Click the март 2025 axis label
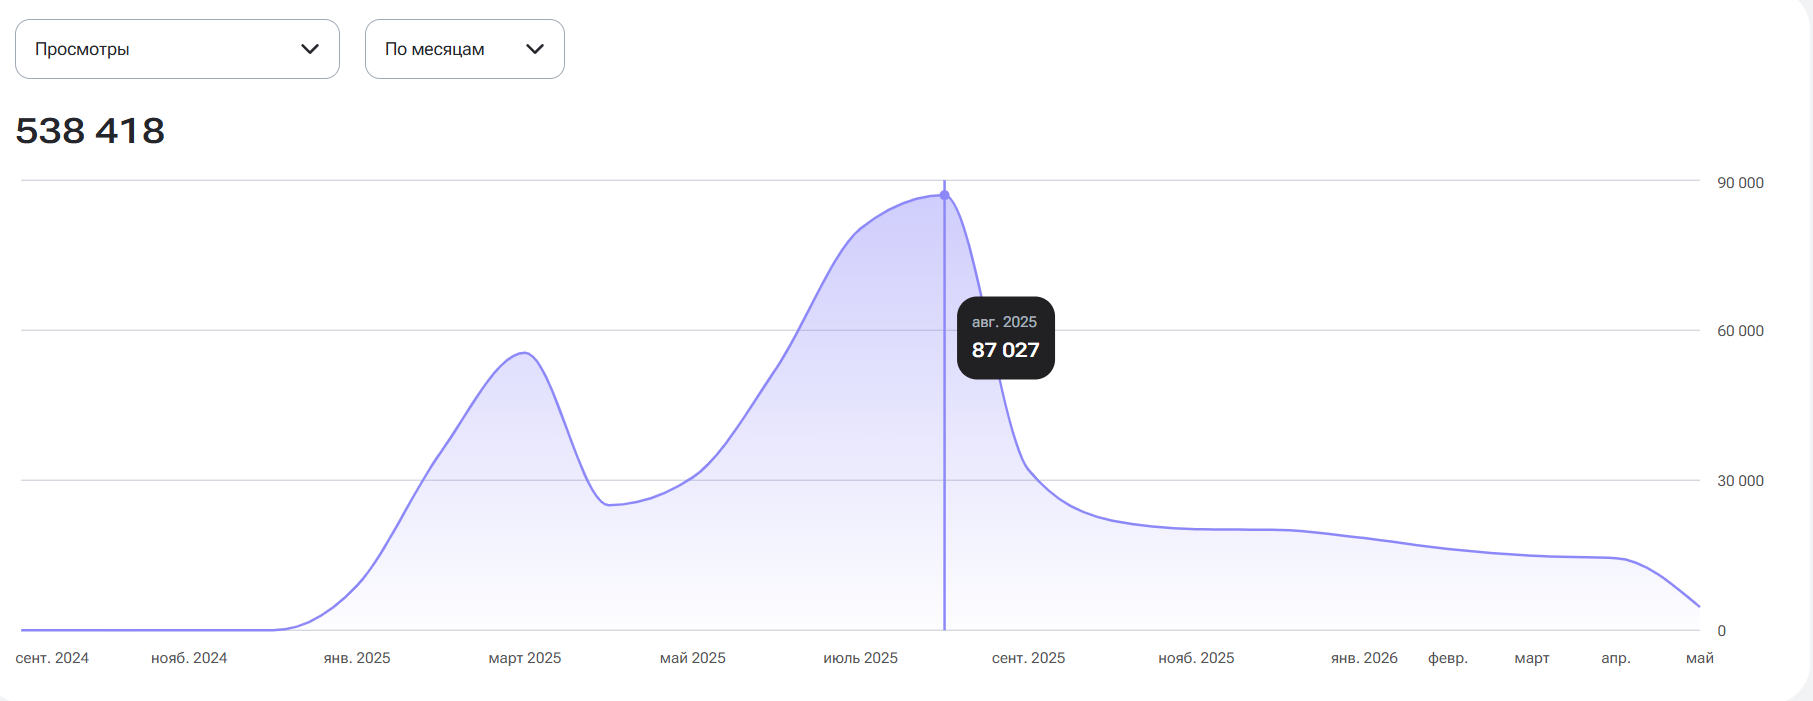Viewport: 1813px width, 701px height. tap(525, 658)
